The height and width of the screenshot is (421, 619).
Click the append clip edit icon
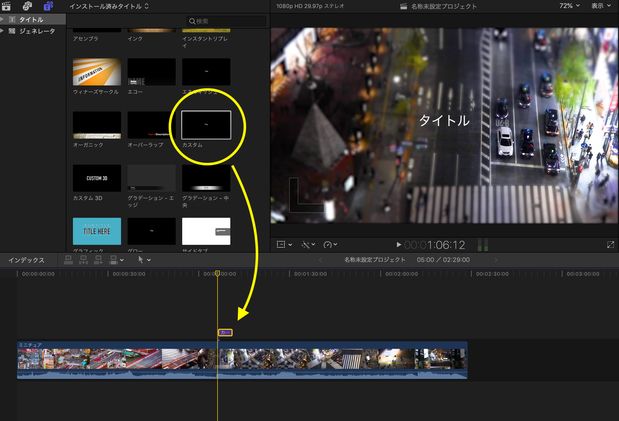coord(98,259)
